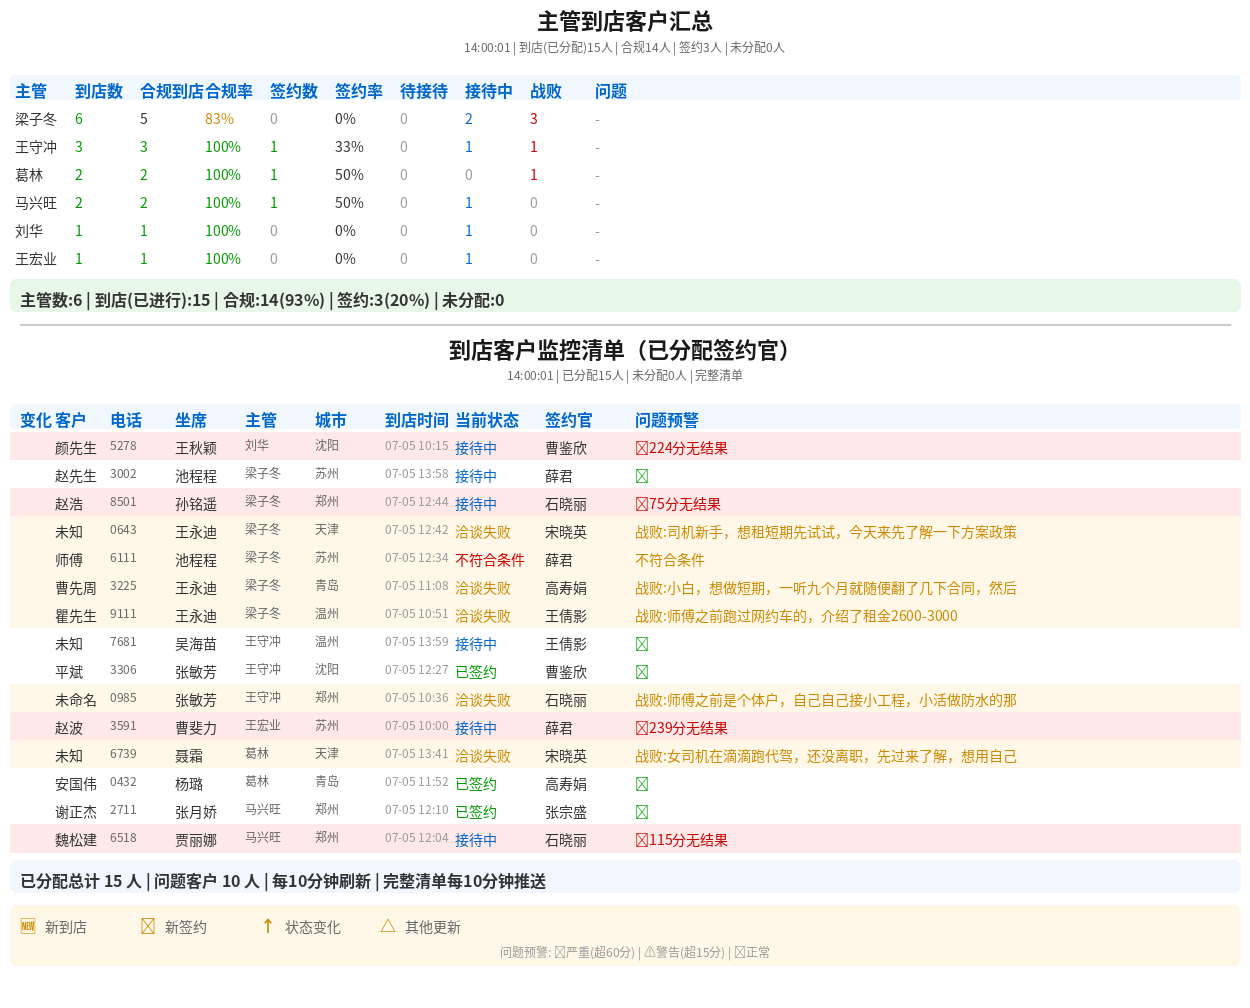
Task: Select the 问题 column header in summary table
Action: 611,91
